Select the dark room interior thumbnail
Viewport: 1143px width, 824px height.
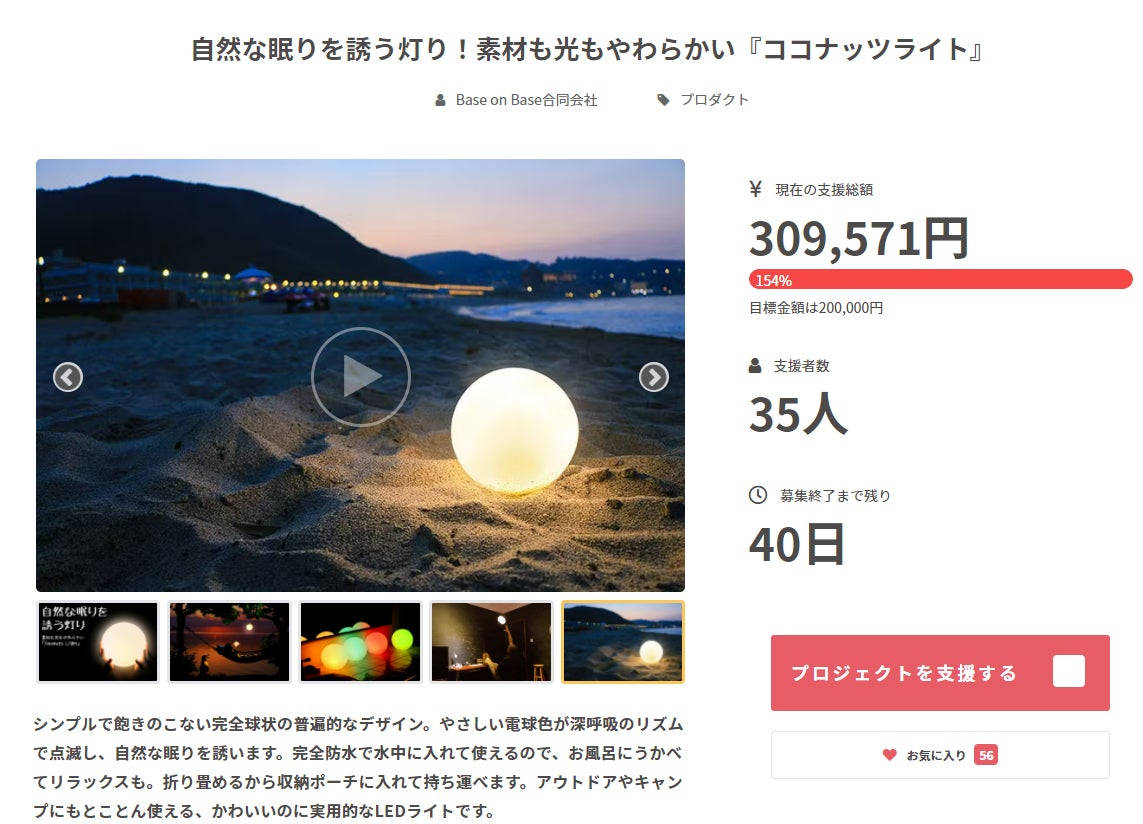coord(492,642)
